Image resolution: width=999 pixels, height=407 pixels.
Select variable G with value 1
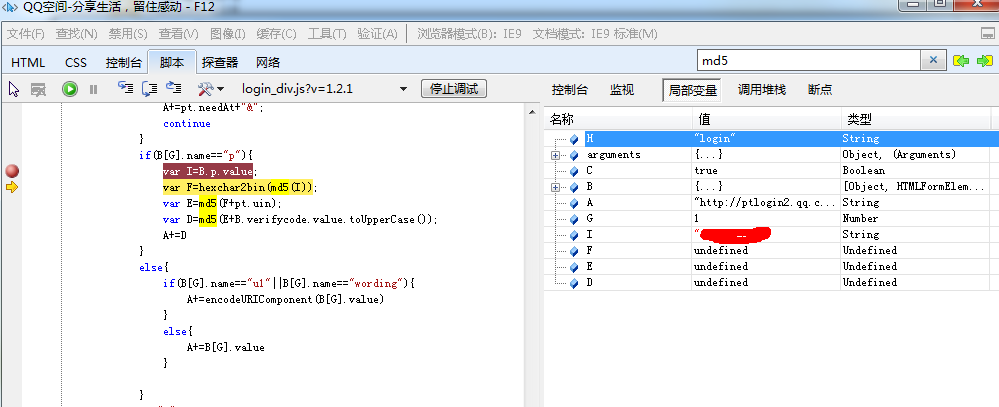tap(772, 218)
